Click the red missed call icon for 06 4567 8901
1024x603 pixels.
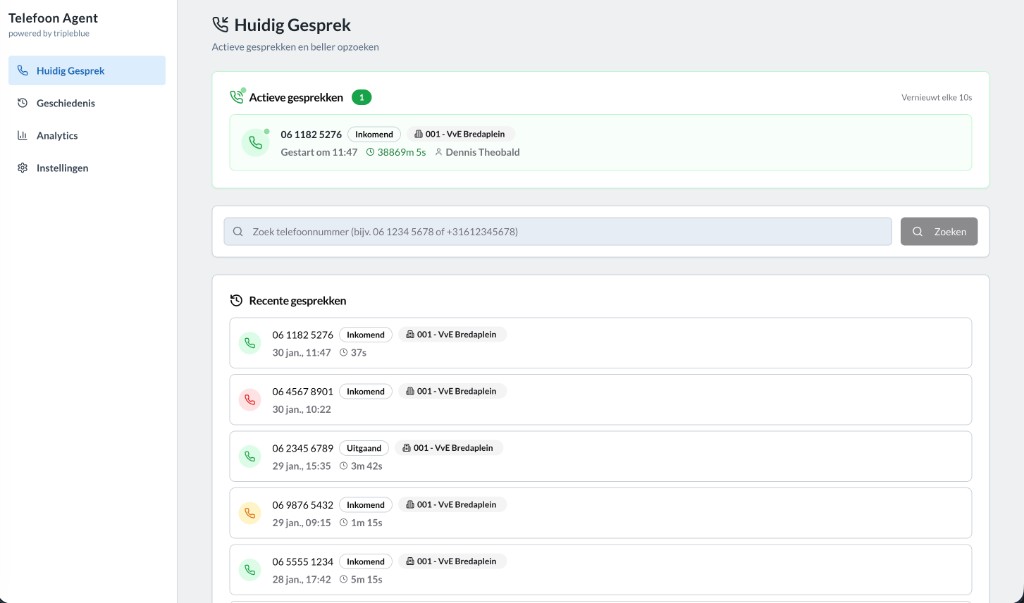249,400
